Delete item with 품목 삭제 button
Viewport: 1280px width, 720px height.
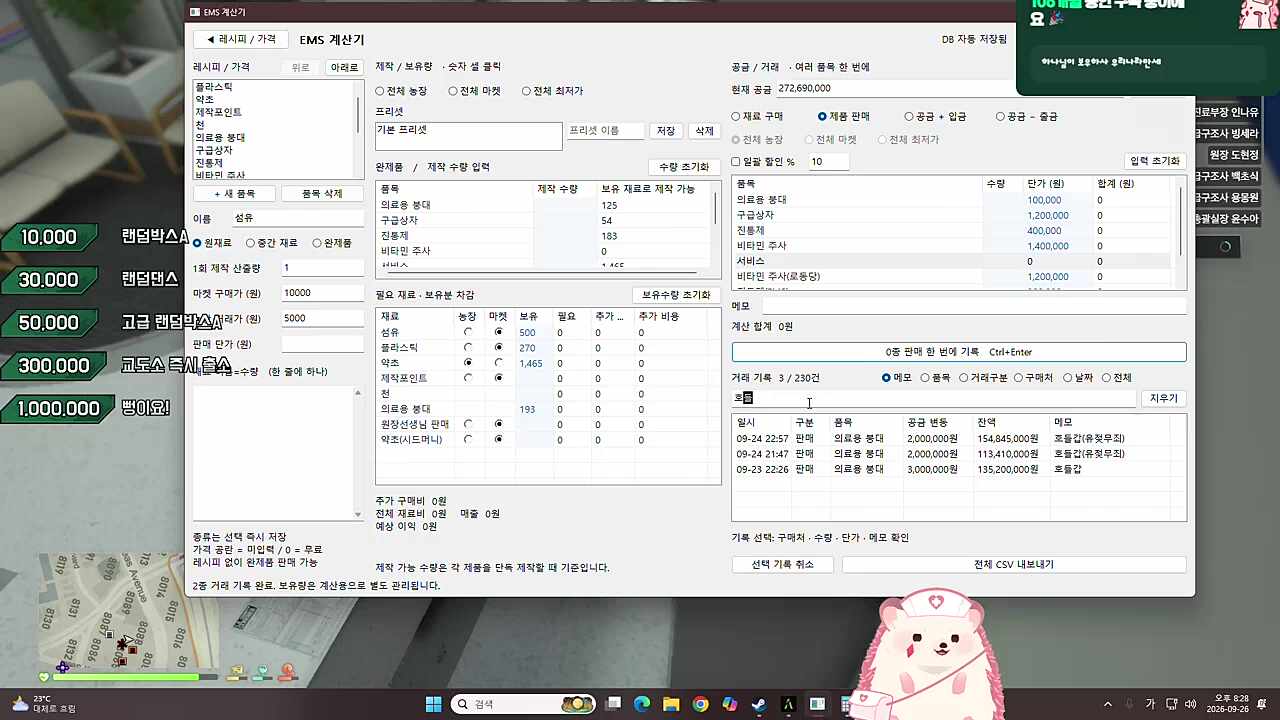click(322, 193)
